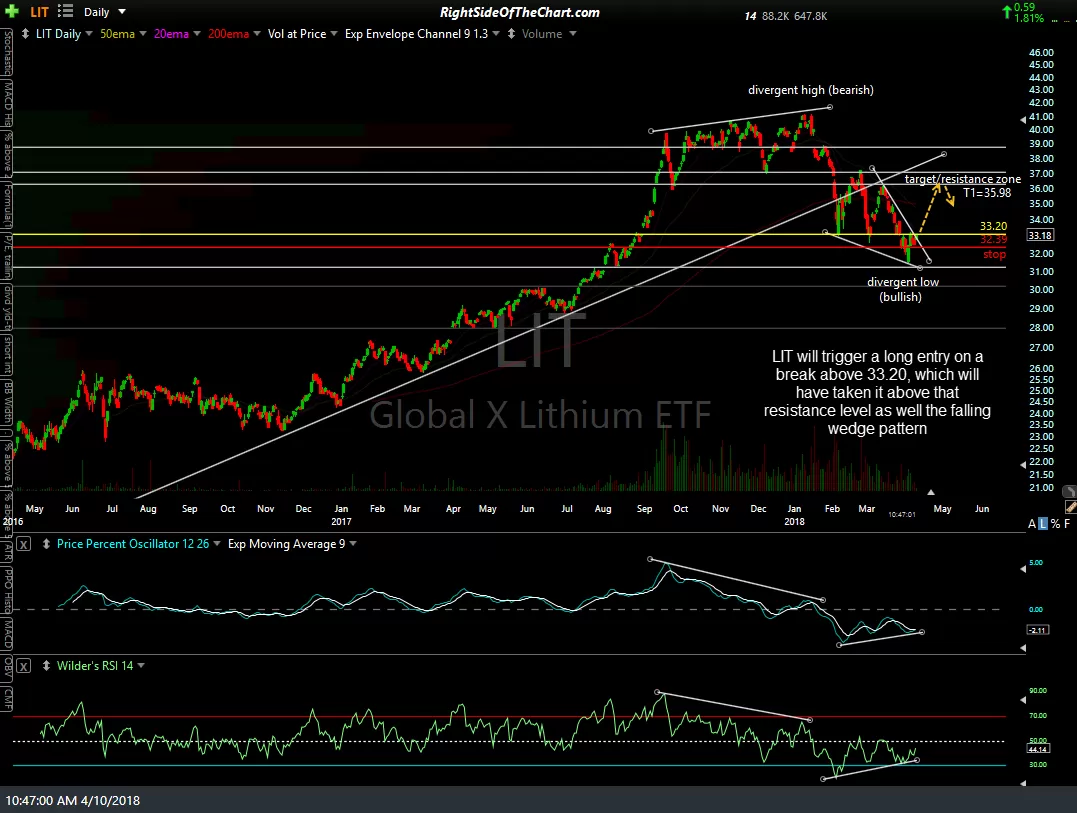
Task: Click the up-down arrows beside Wilder's RSI
Action: (x=46, y=665)
